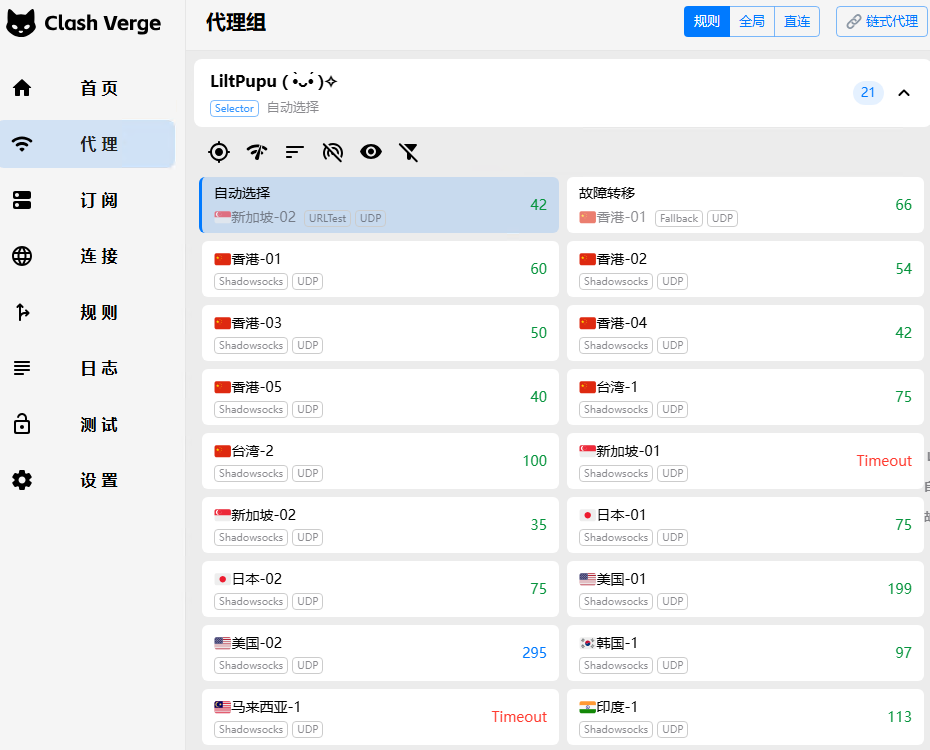Collapse the LiltPupu proxy group
This screenshot has width=930, height=750.
[x=904, y=93]
